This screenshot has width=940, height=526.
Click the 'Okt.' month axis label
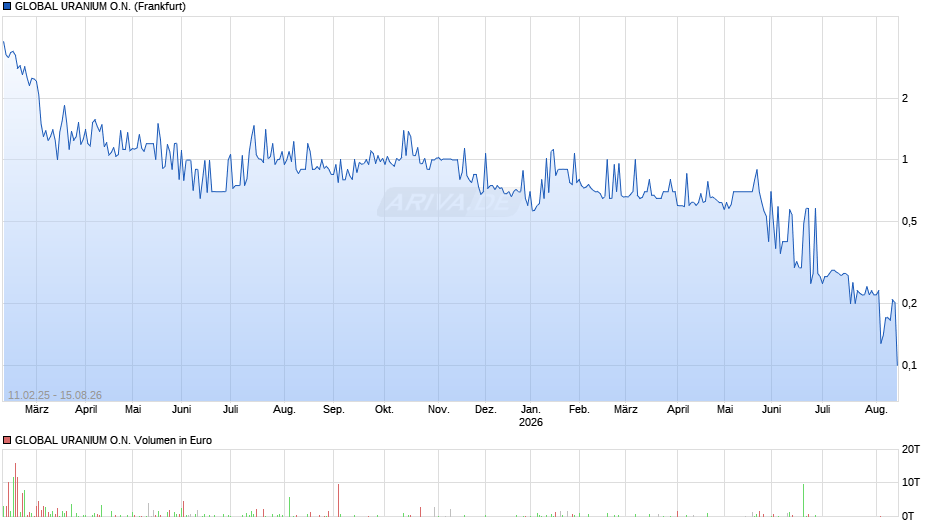(x=384, y=410)
